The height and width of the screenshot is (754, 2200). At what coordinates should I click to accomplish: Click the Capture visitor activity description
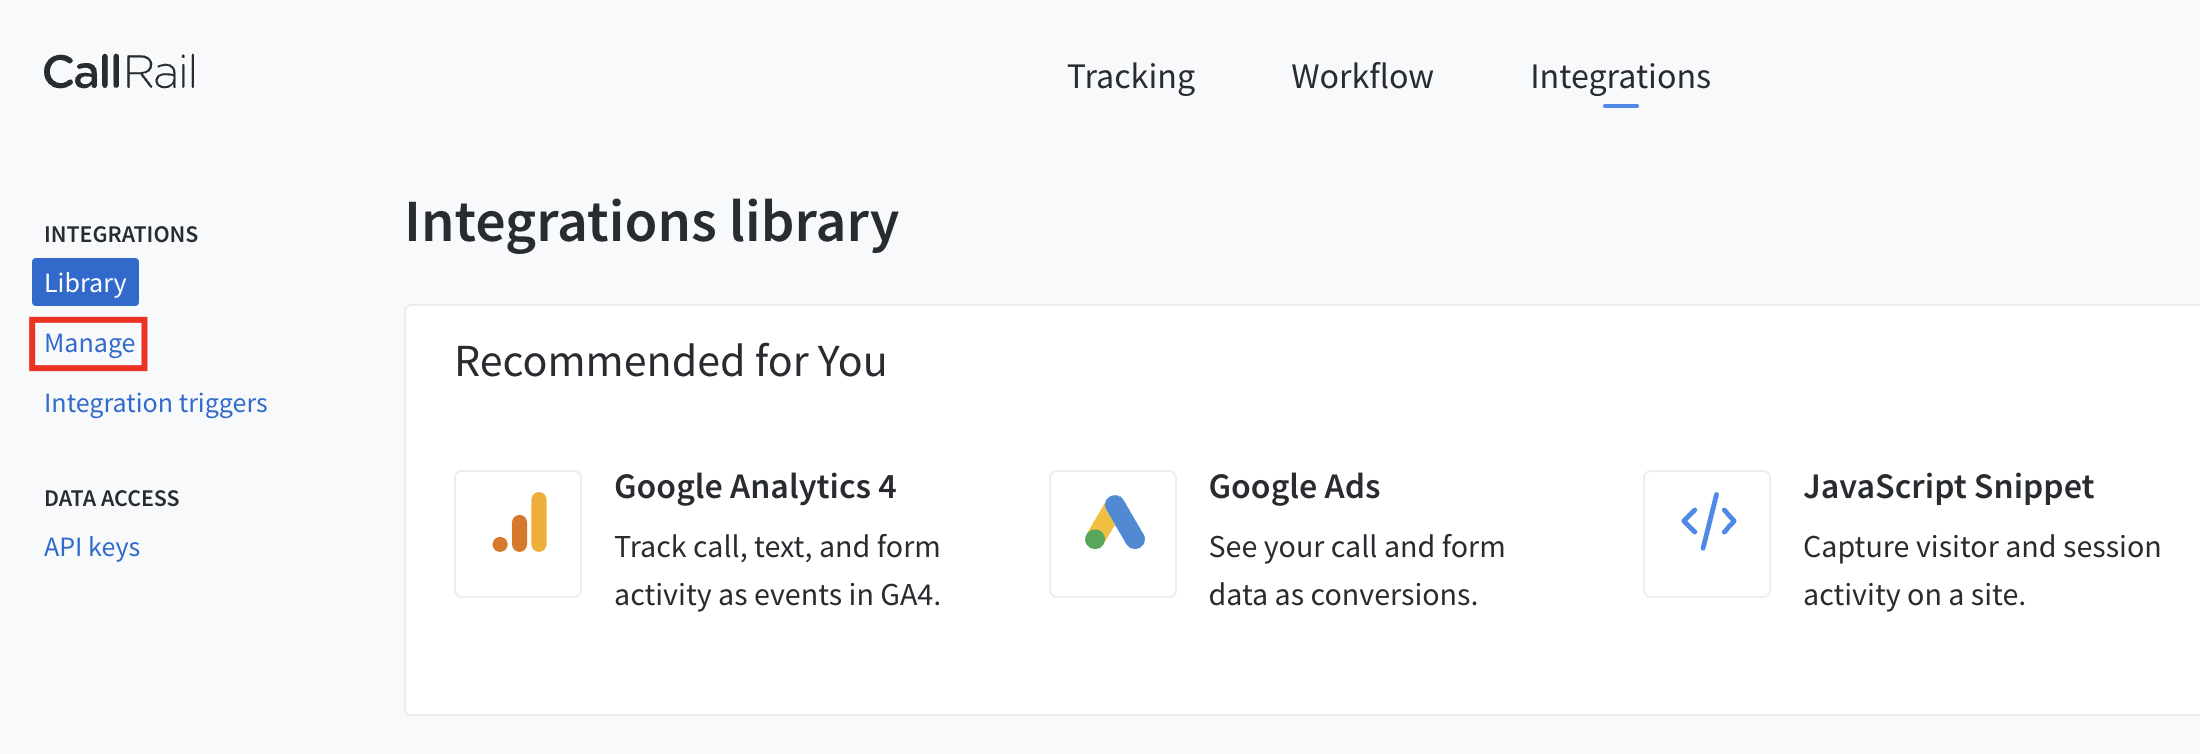point(1981,571)
